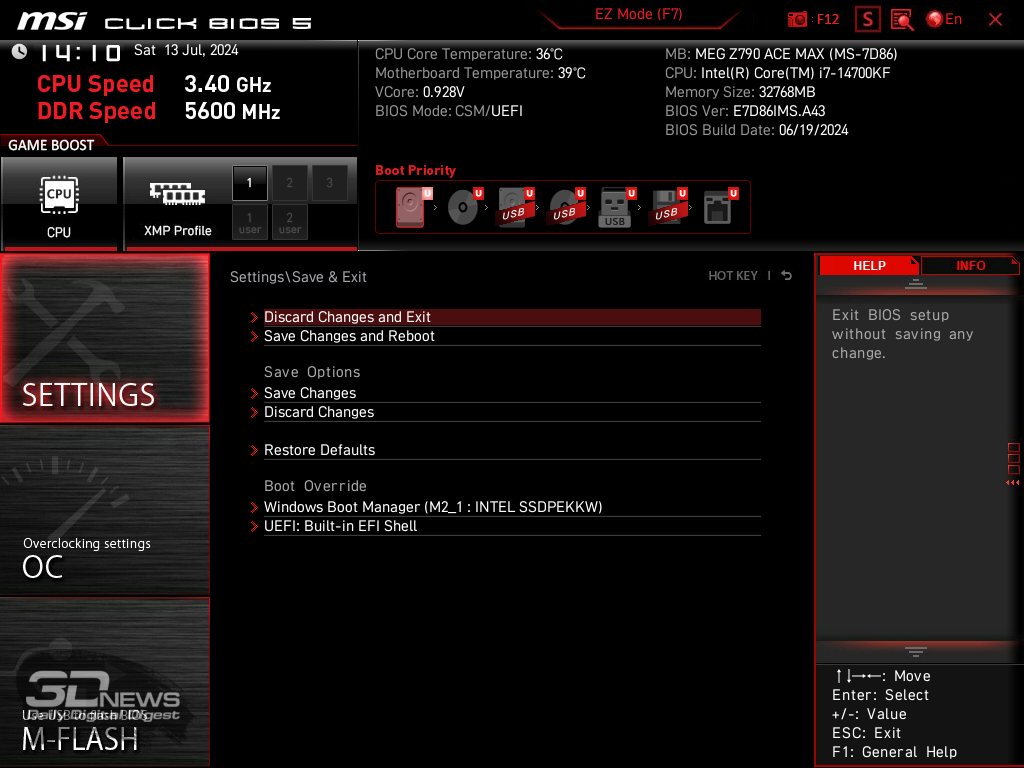Select Discard Changes and Exit
Viewport: 1024px width, 768px height.
pyautogui.click(x=512, y=317)
